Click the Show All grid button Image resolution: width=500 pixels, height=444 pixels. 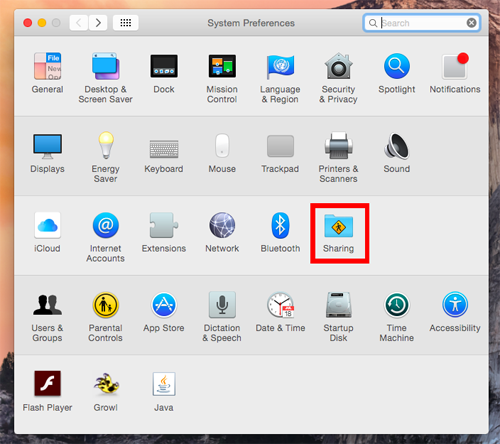click(x=125, y=23)
